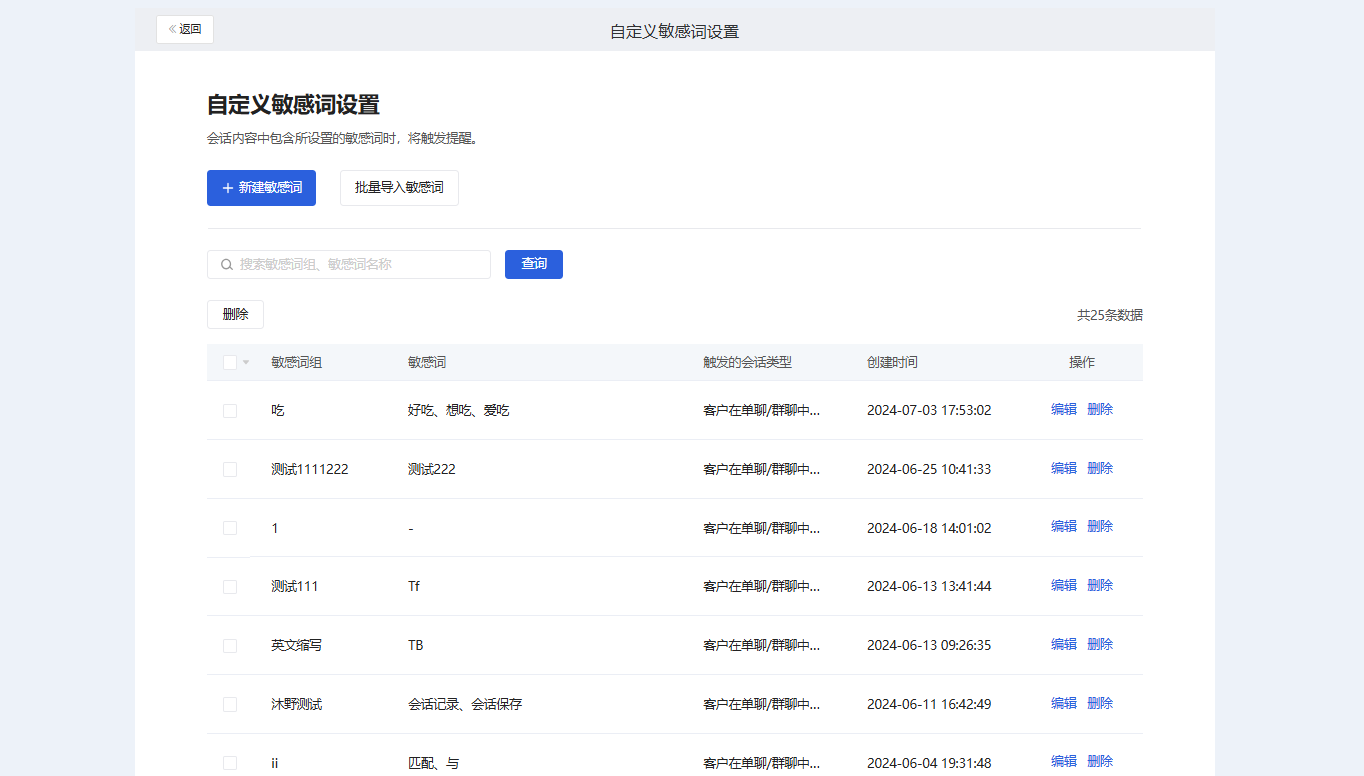Edit the 测试1111222 row
Screen dimensions: 1364x776
click(1064, 468)
